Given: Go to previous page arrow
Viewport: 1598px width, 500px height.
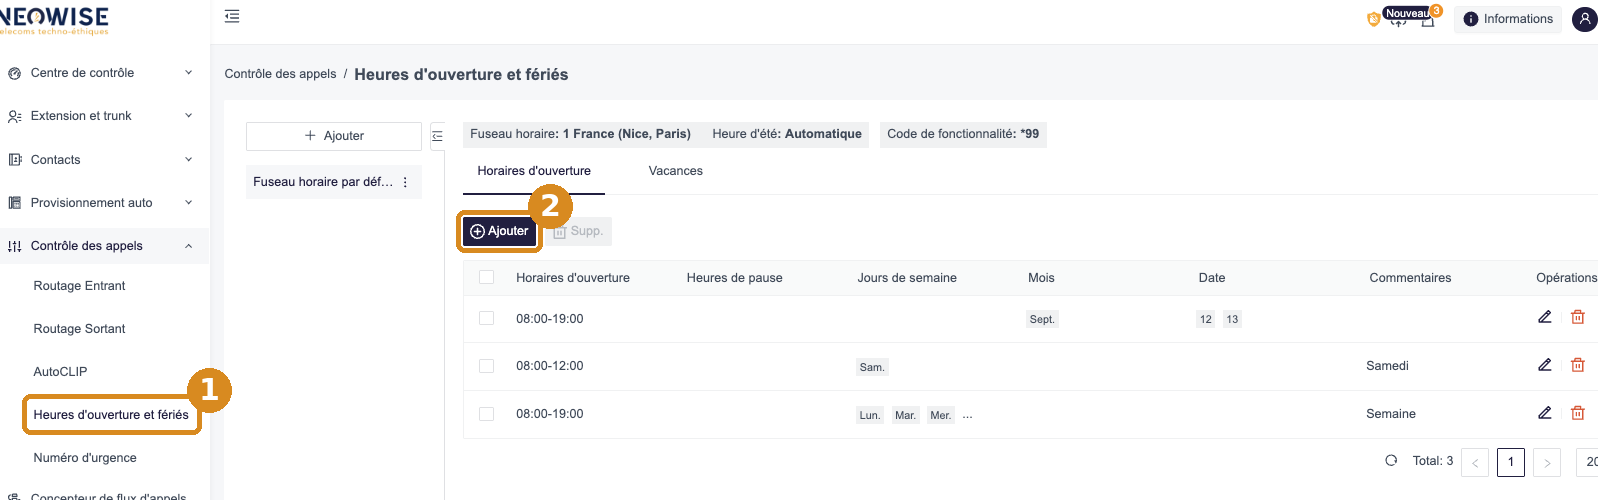Looking at the screenshot, I should coord(1475,462).
